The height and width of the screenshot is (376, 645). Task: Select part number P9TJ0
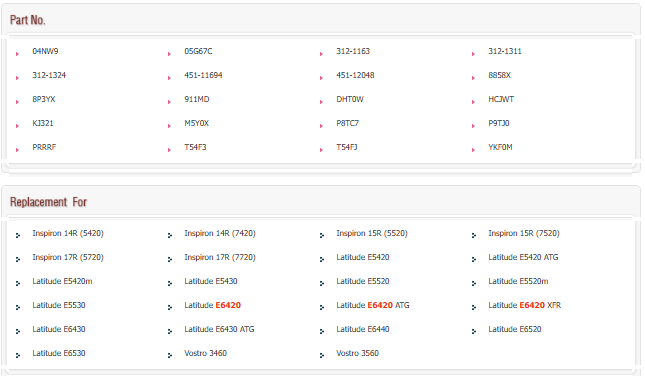click(499, 123)
